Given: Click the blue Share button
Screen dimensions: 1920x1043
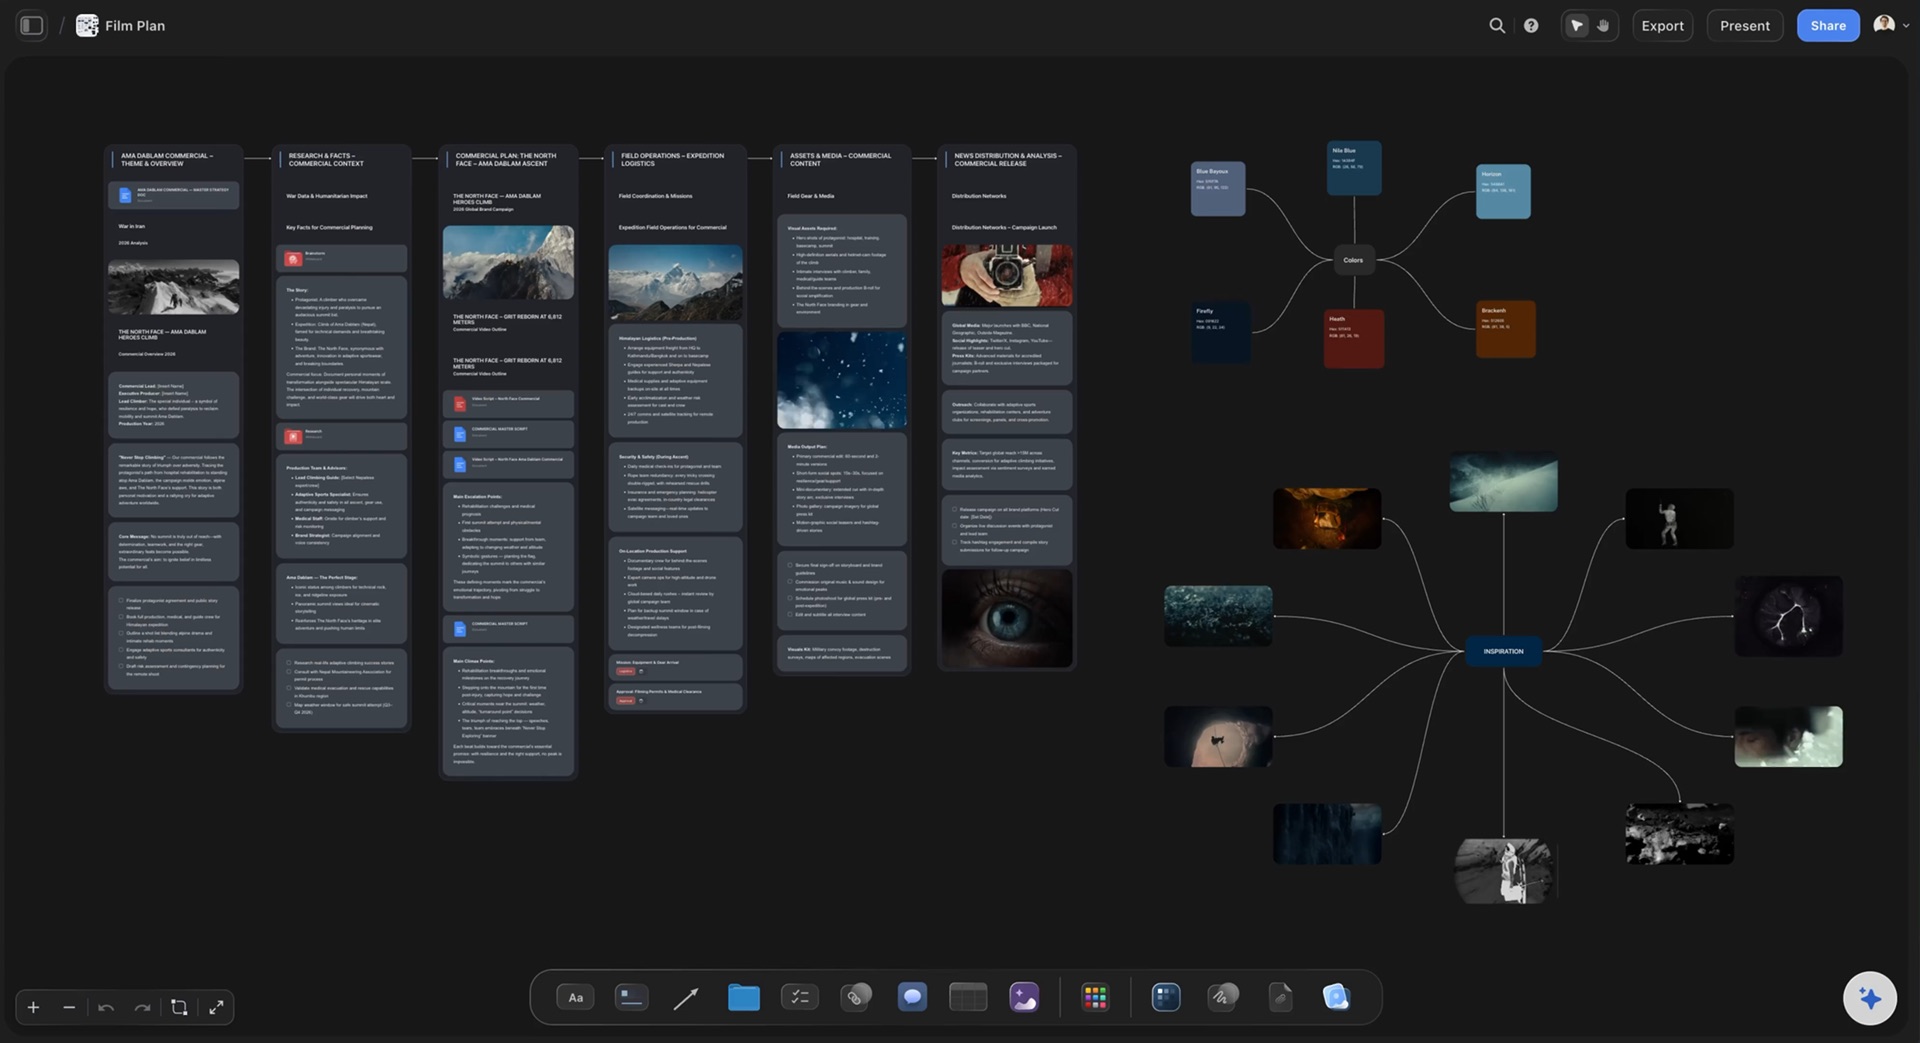Looking at the screenshot, I should tap(1827, 26).
